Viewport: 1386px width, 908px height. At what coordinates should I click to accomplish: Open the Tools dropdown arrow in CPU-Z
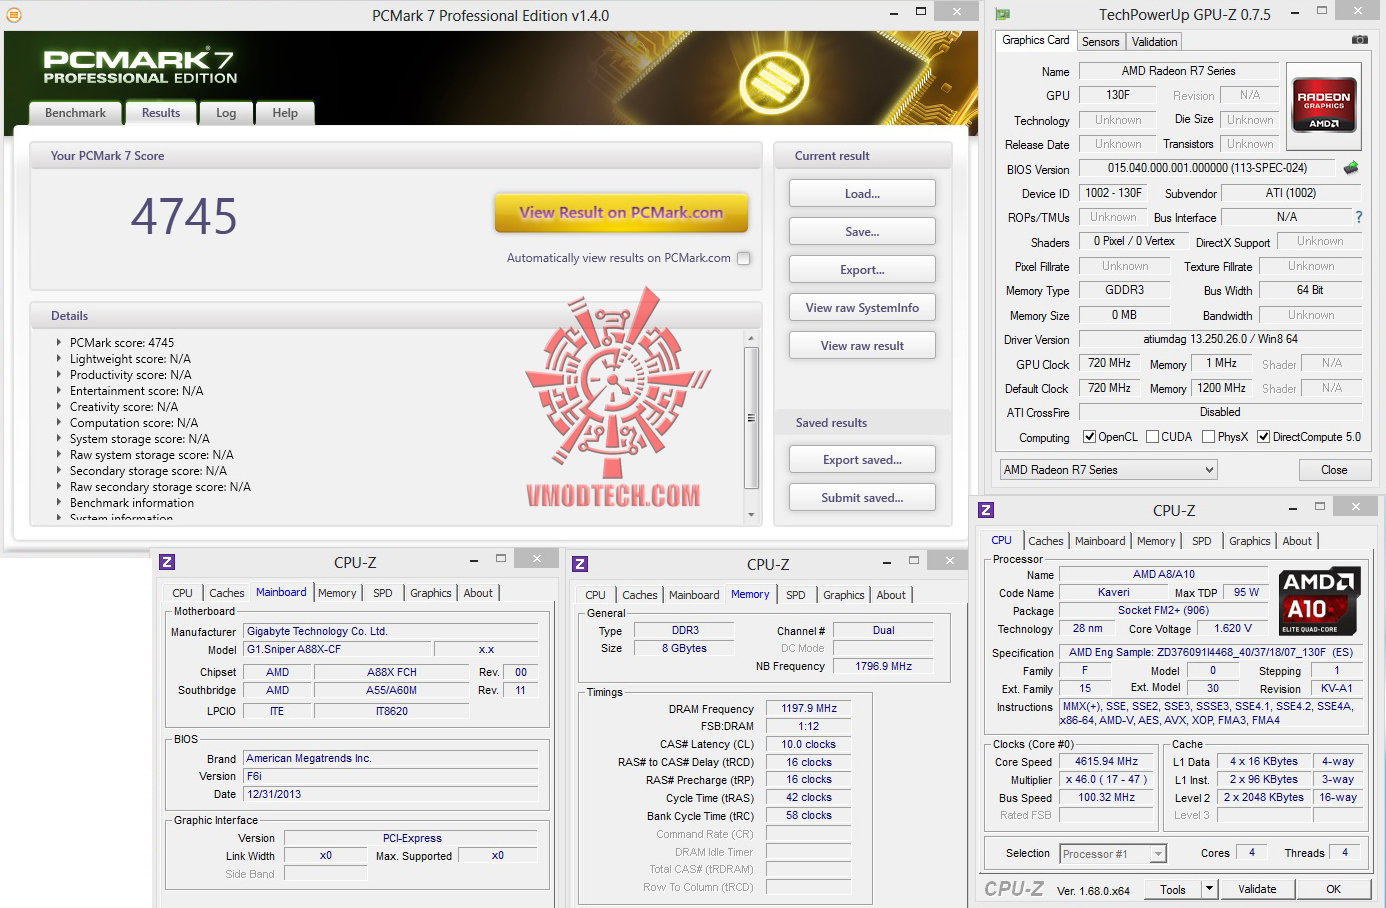click(1209, 888)
